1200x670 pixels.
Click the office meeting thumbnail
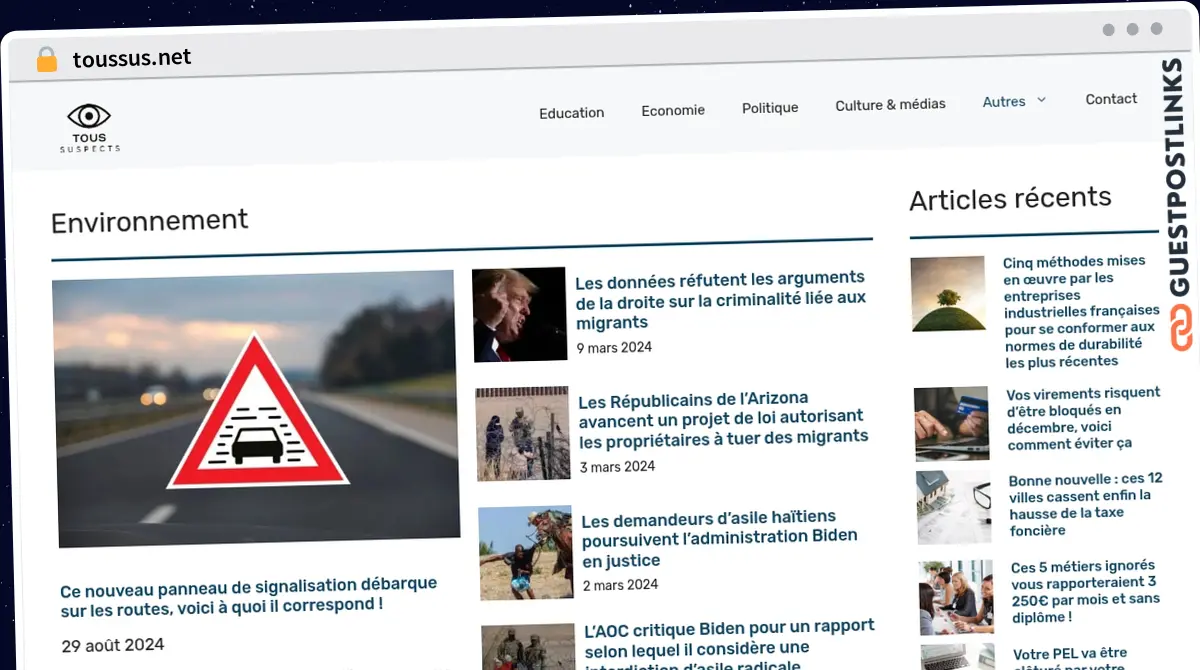pyautogui.click(x=956, y=597)
